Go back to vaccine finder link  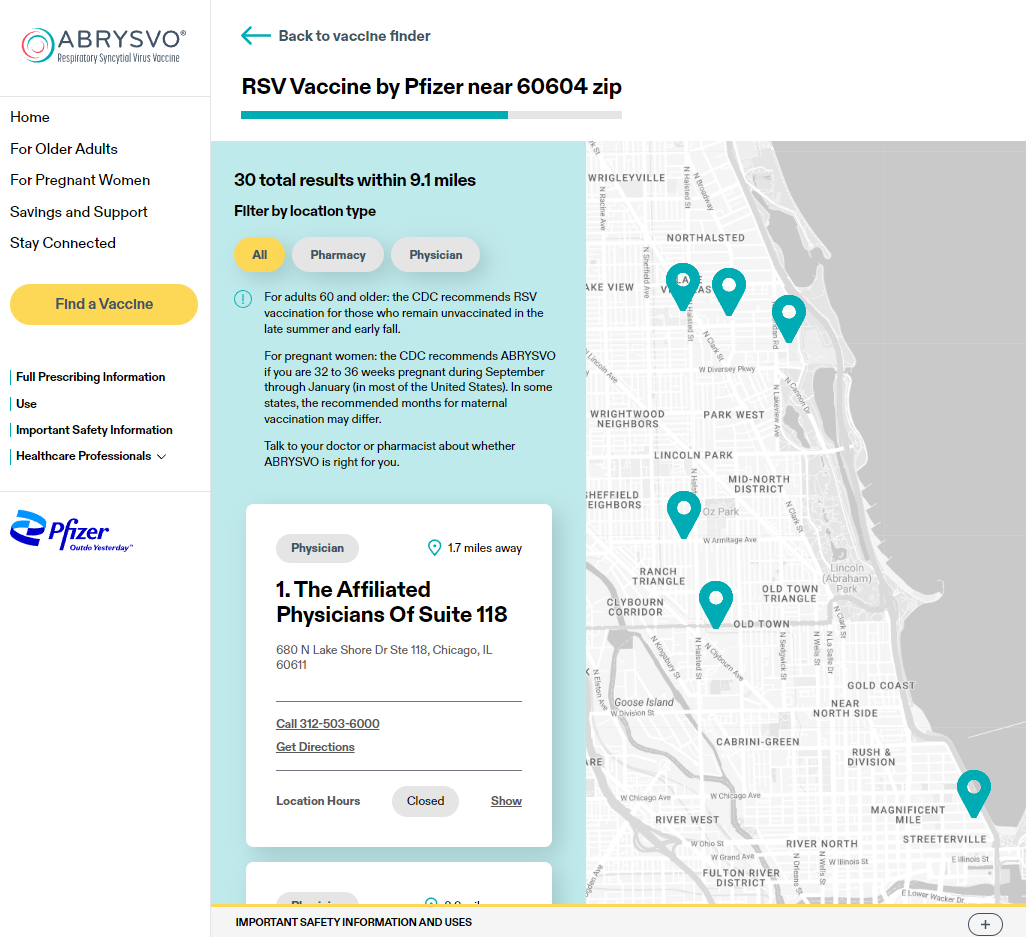click(x=354, y=36)
